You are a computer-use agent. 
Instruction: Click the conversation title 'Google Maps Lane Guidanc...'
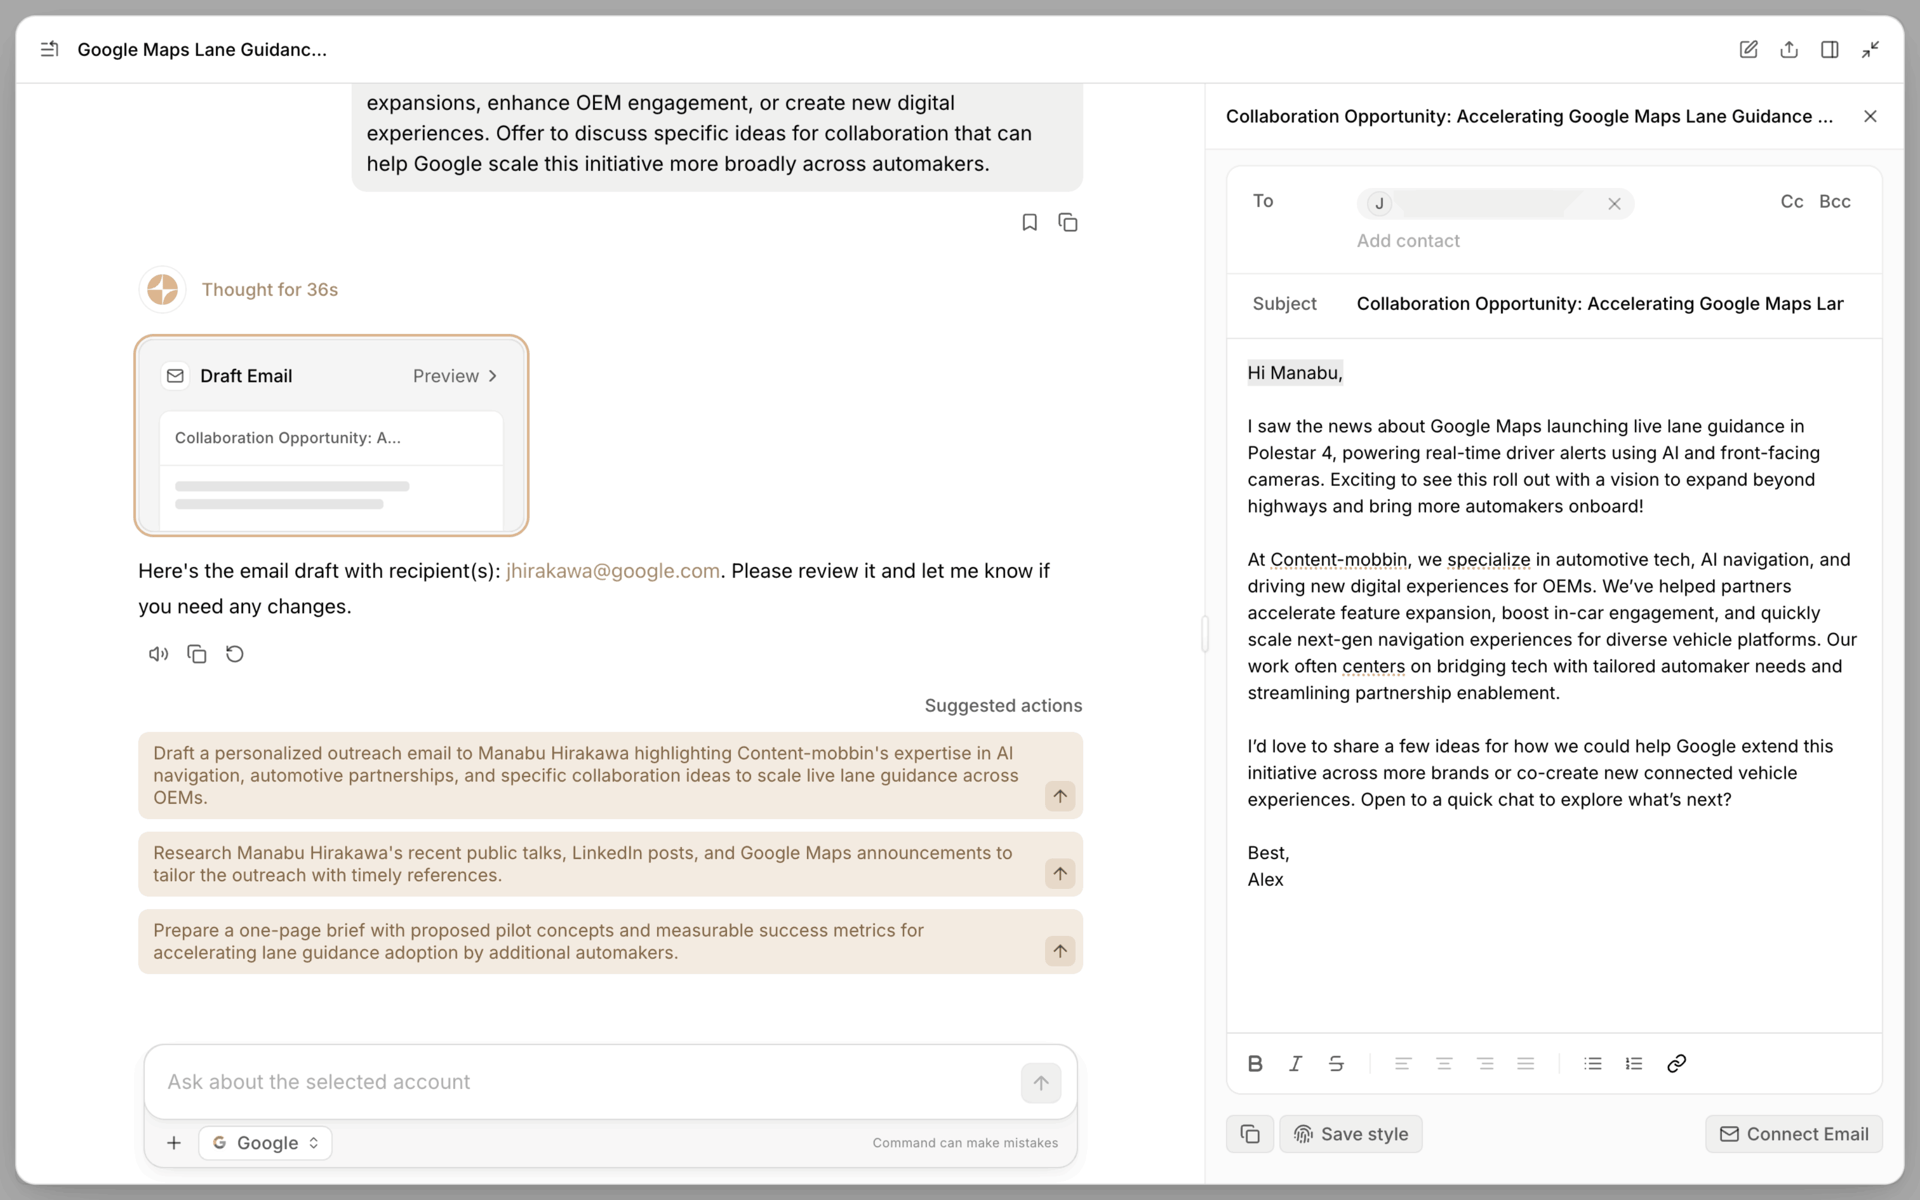tap(202, 49)
